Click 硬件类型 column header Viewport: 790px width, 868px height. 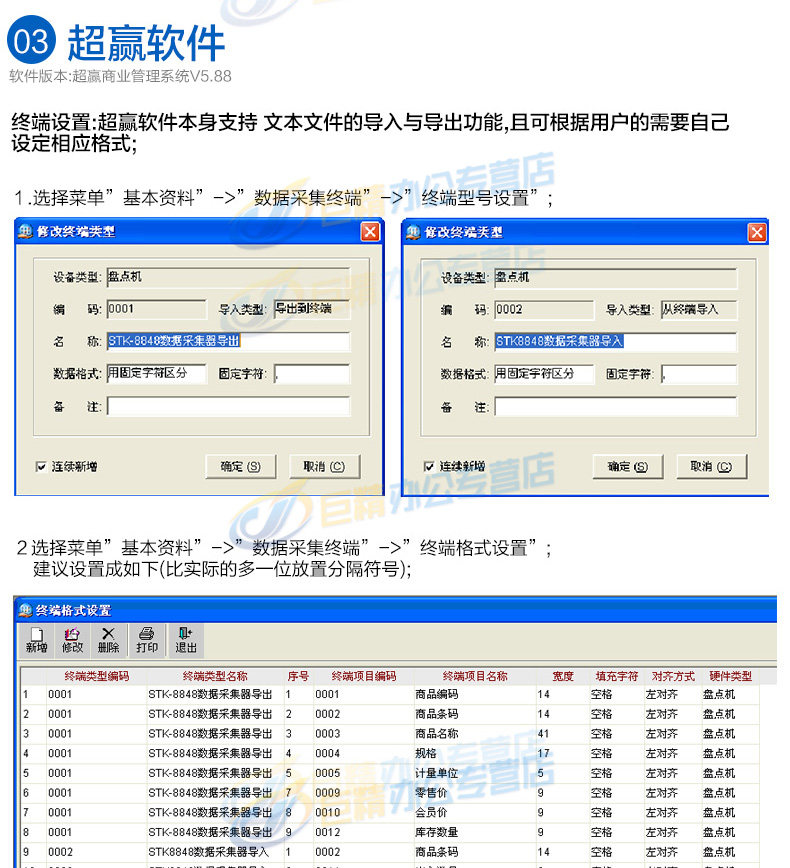pyautogui.click(x=730, y=676)
